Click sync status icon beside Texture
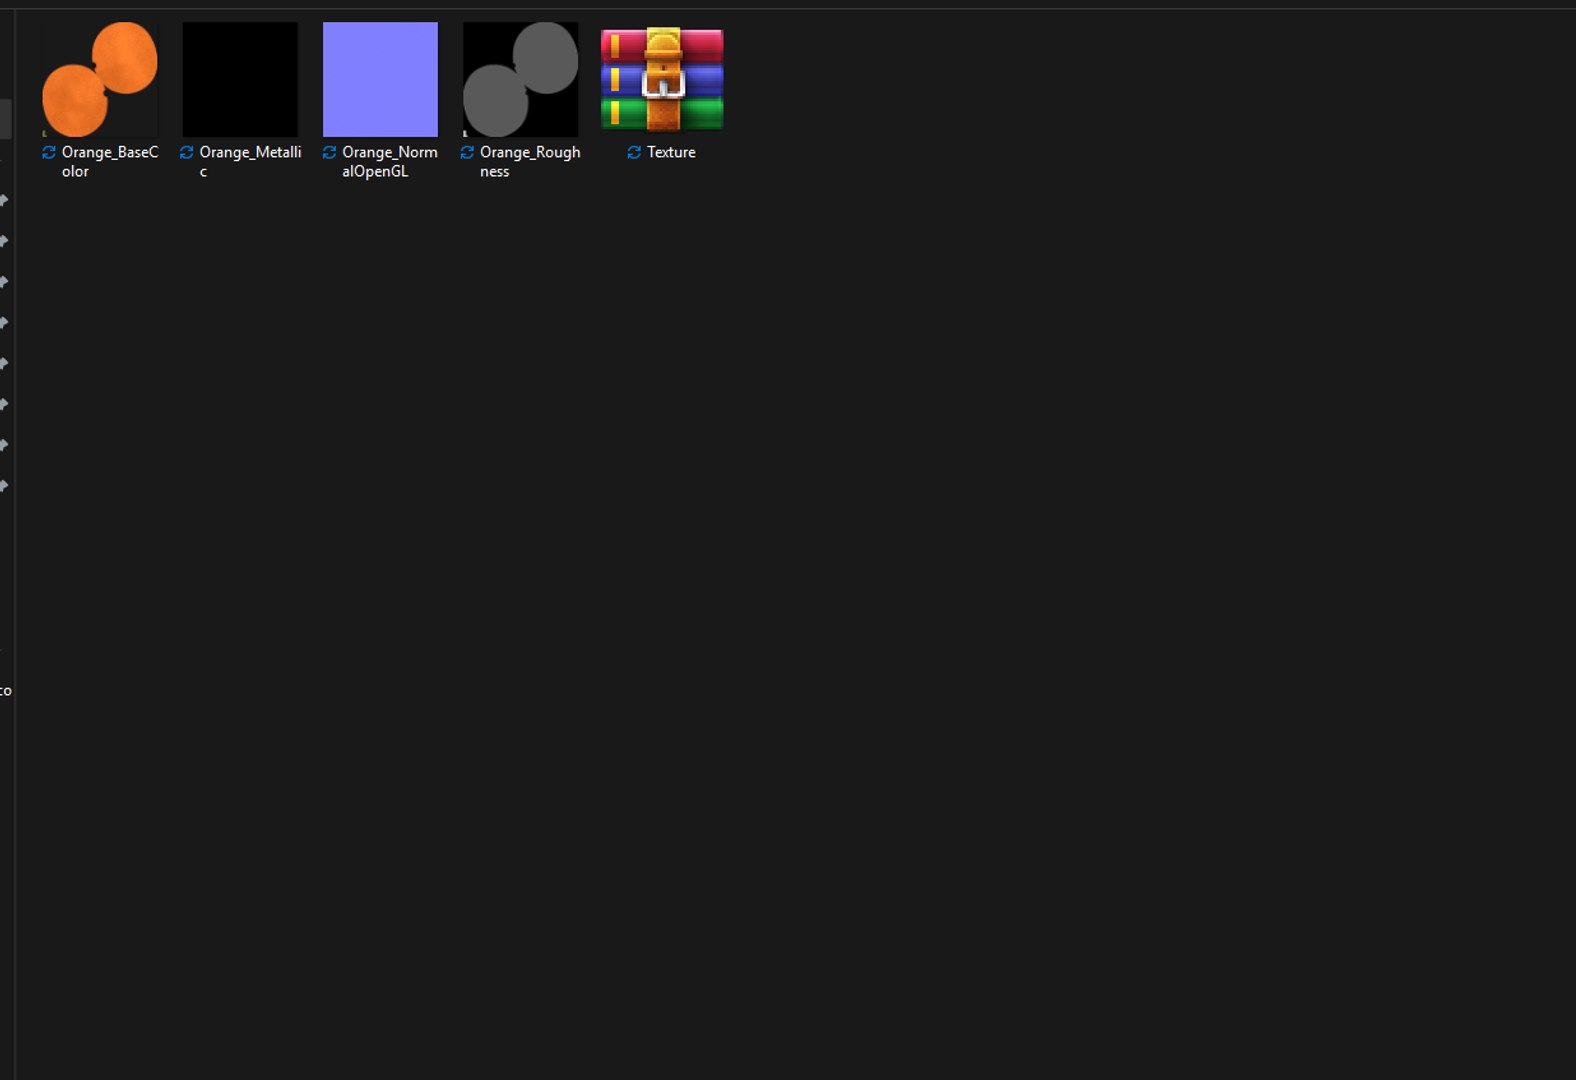 634,152
